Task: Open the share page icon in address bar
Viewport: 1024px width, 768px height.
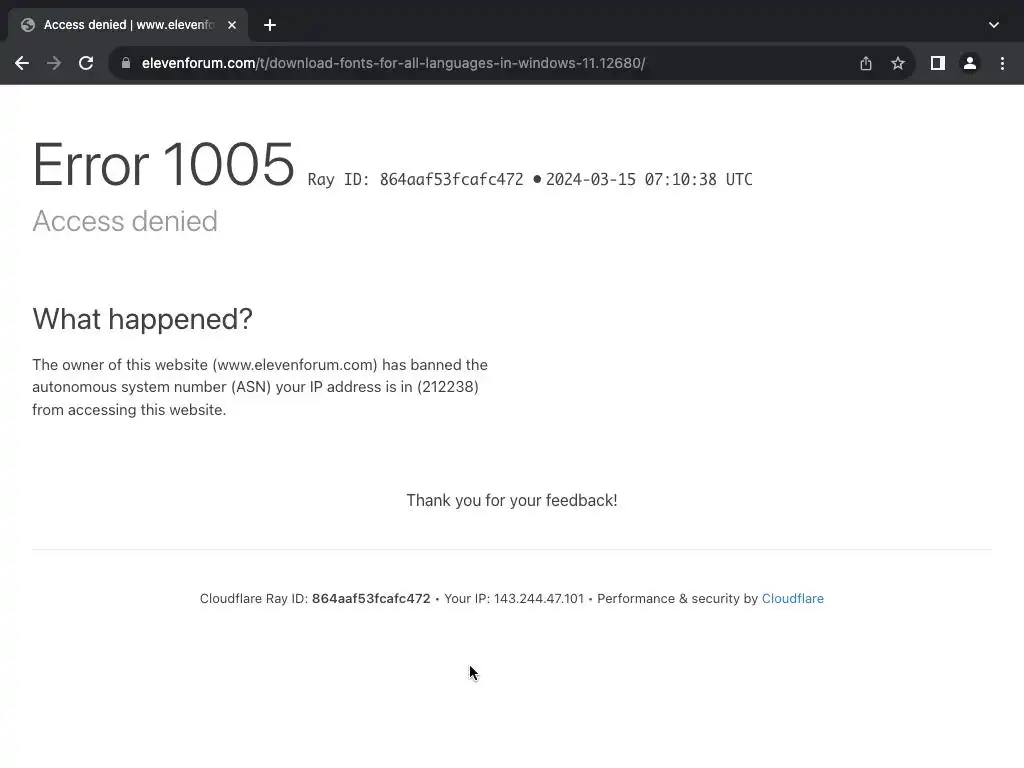Action: click(x=866, y=63)
